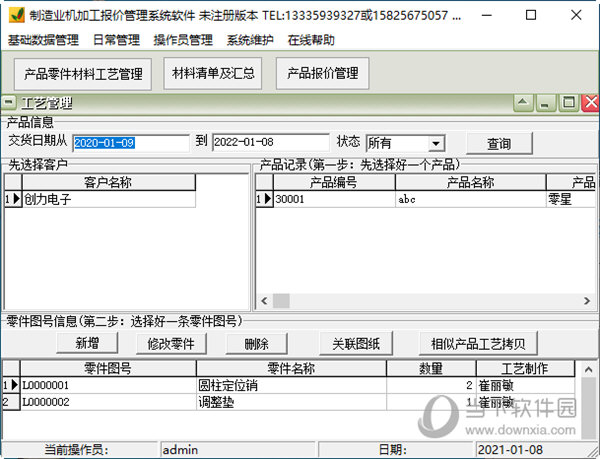Close the 工艺管理 panel
Viewport: 600px width, 459px height.
point(590,103)
